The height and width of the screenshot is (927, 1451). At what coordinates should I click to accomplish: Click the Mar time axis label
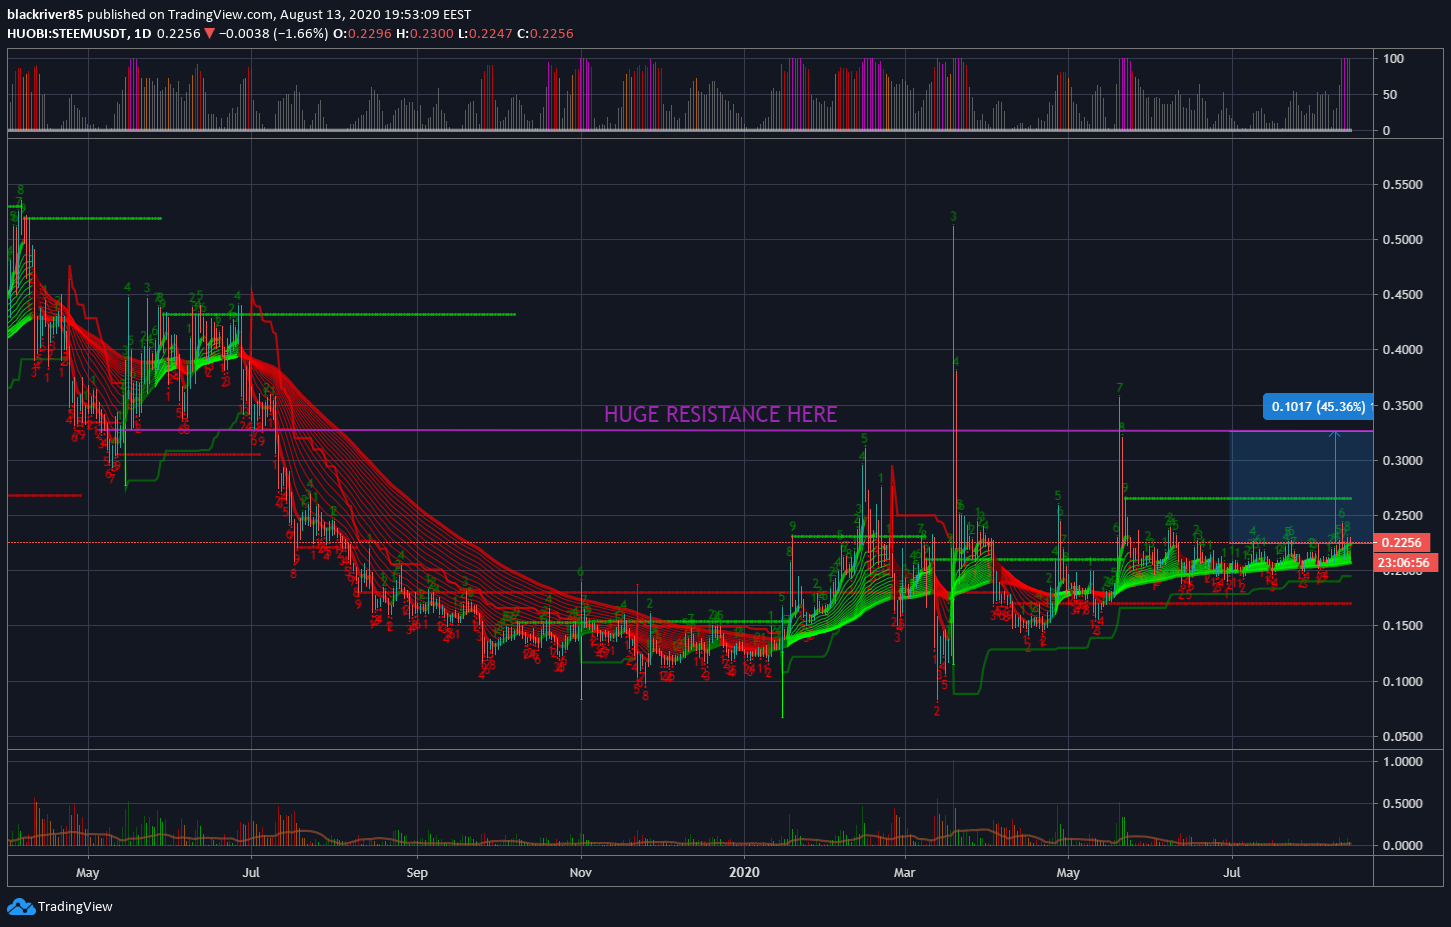tap(904, 873)
